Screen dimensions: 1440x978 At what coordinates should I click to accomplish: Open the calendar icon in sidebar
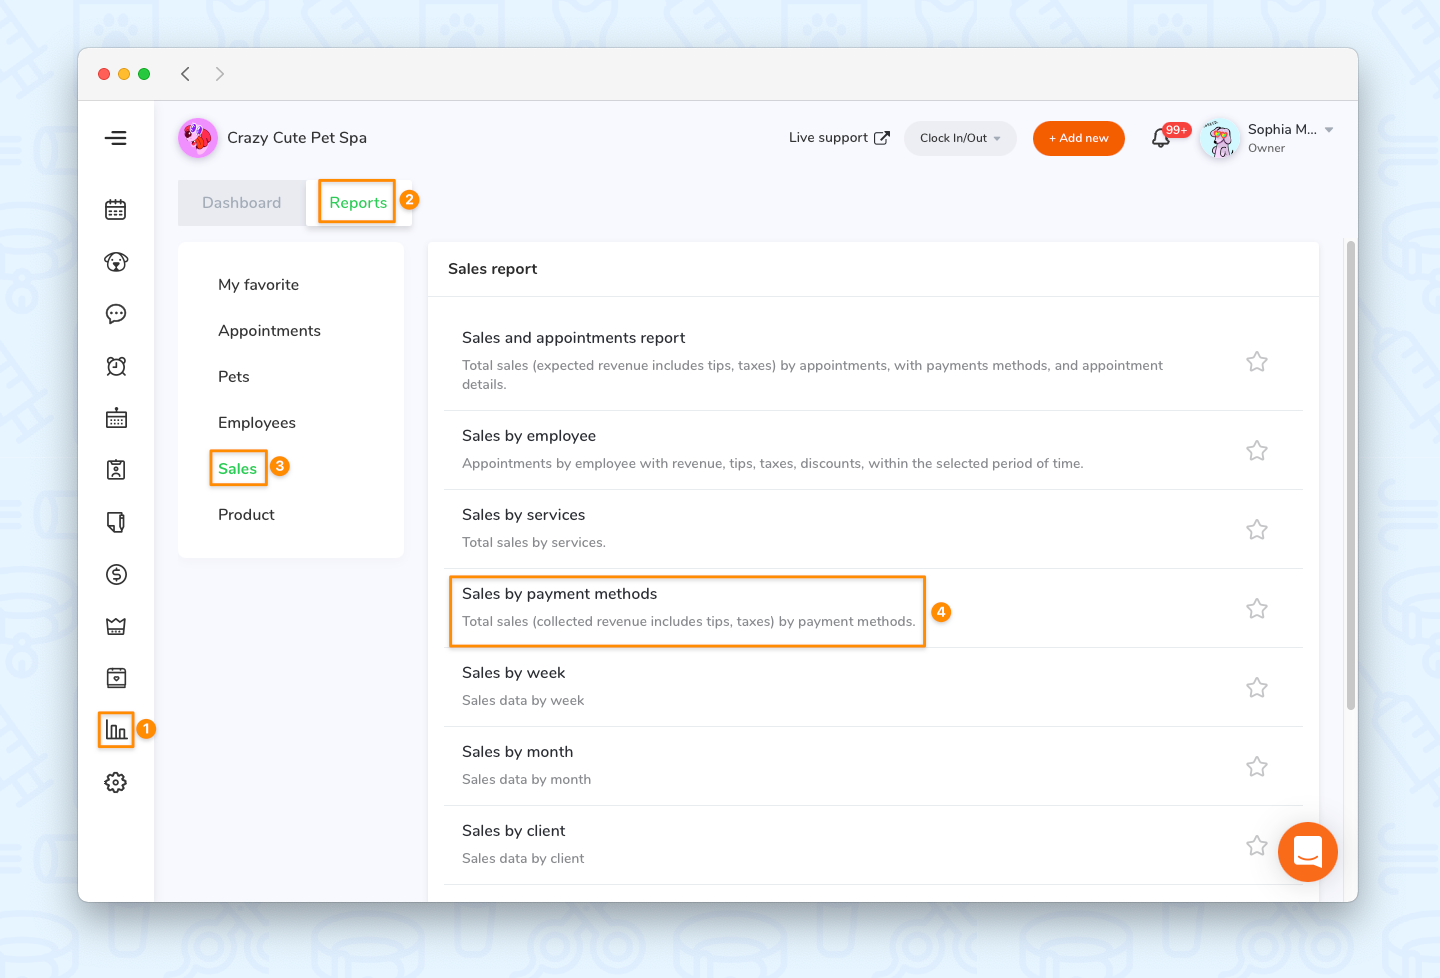(x=116, y=210)
